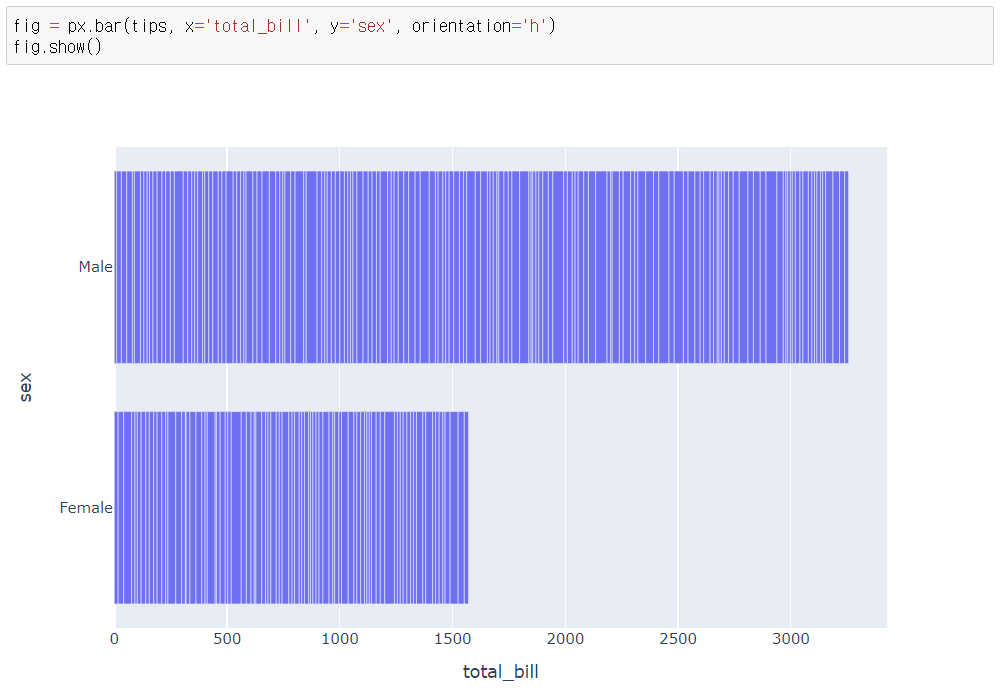
Task: Click the px.bar code line in the cell
Action: coord(285,26)
